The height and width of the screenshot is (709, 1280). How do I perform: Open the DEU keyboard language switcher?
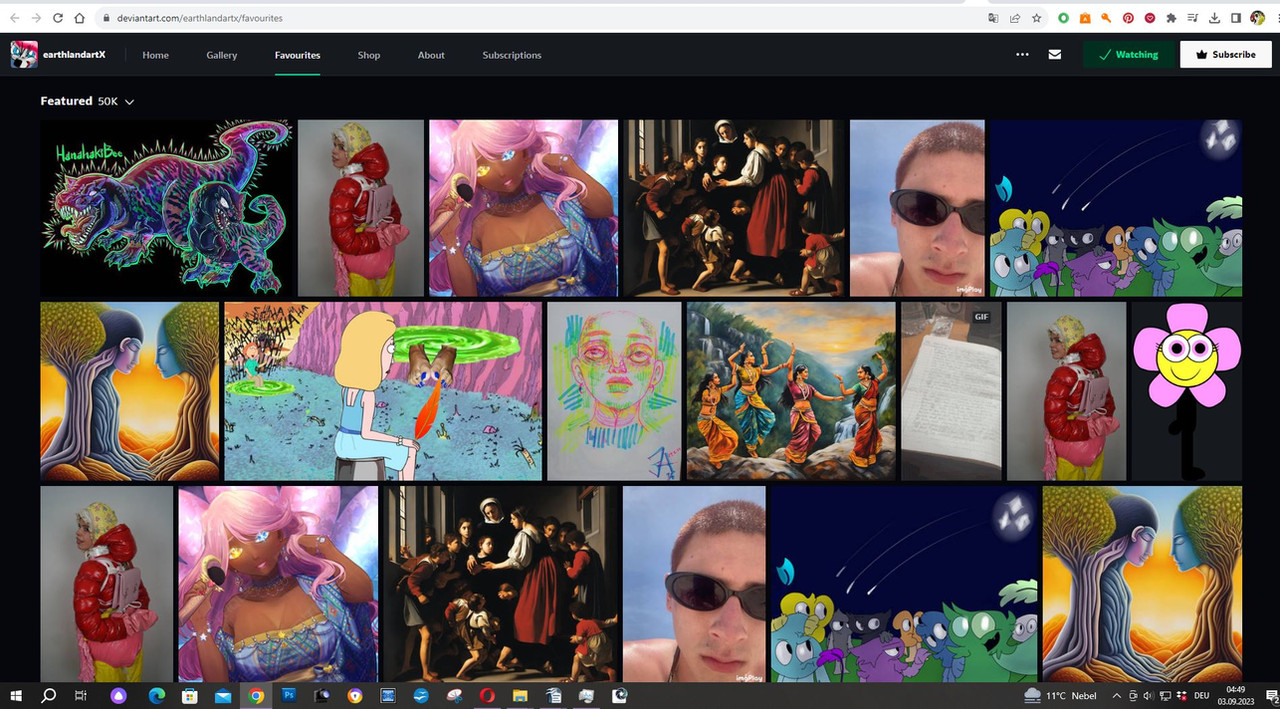(1202, 695)
